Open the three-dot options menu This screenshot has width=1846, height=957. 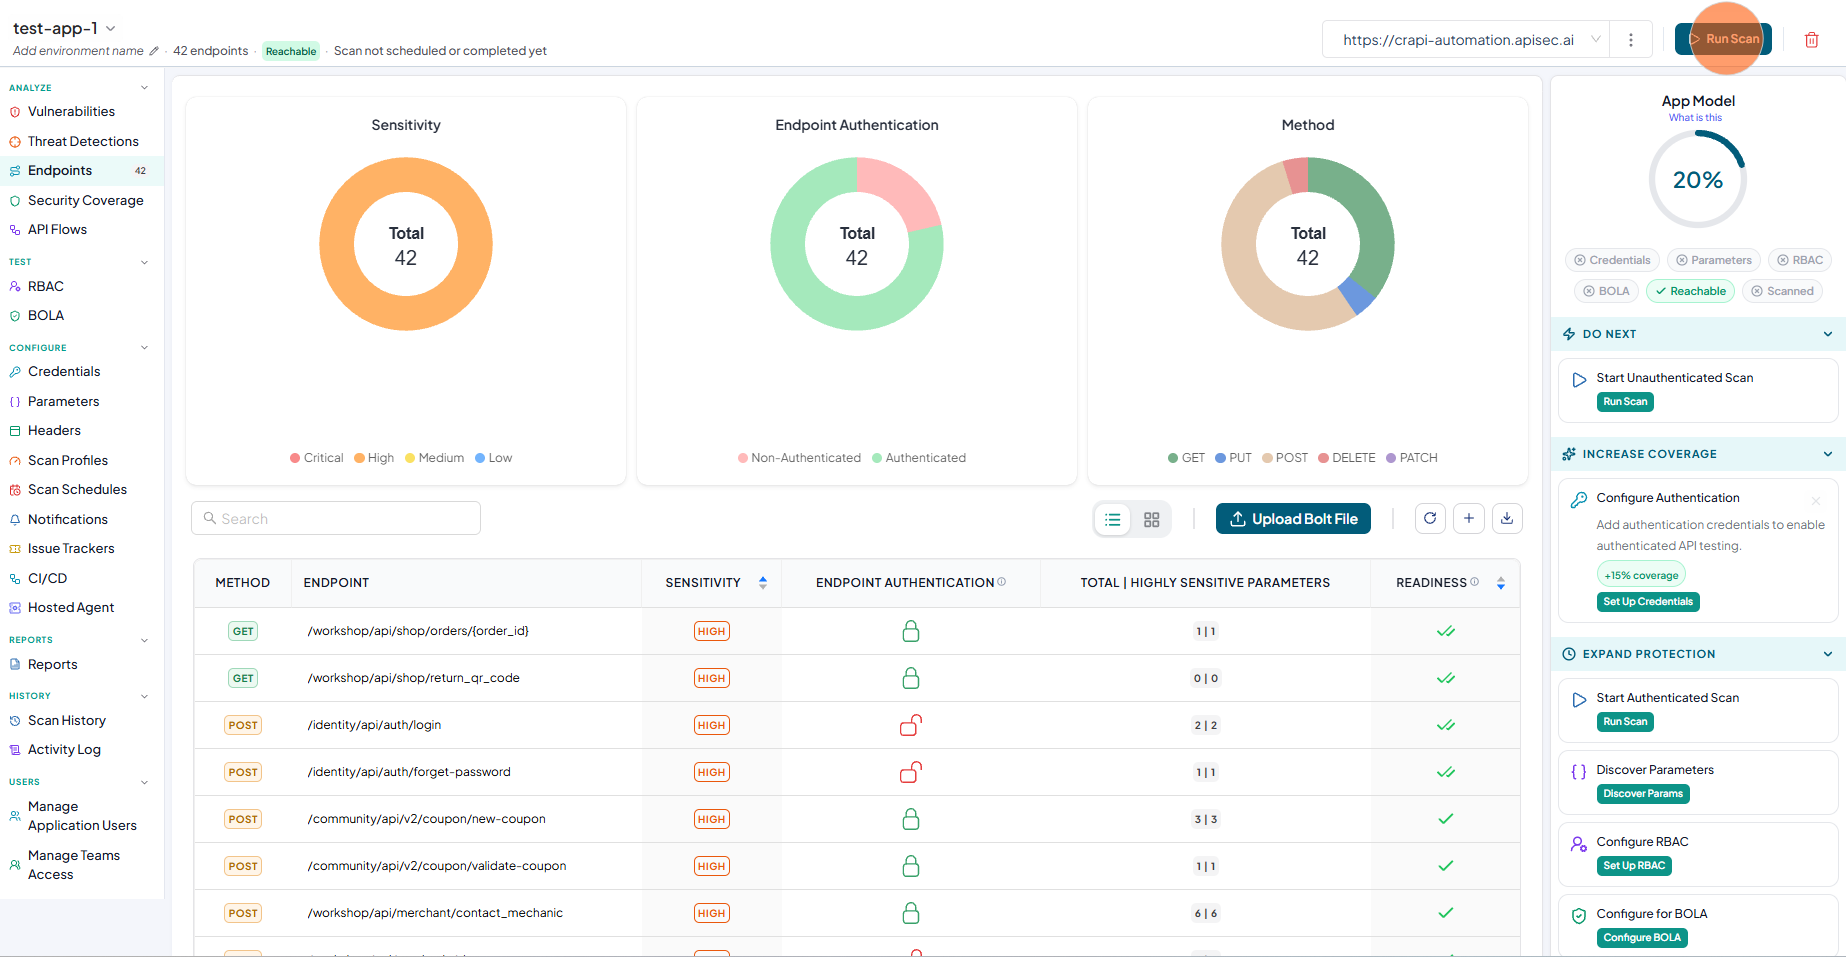(1631, 40)
